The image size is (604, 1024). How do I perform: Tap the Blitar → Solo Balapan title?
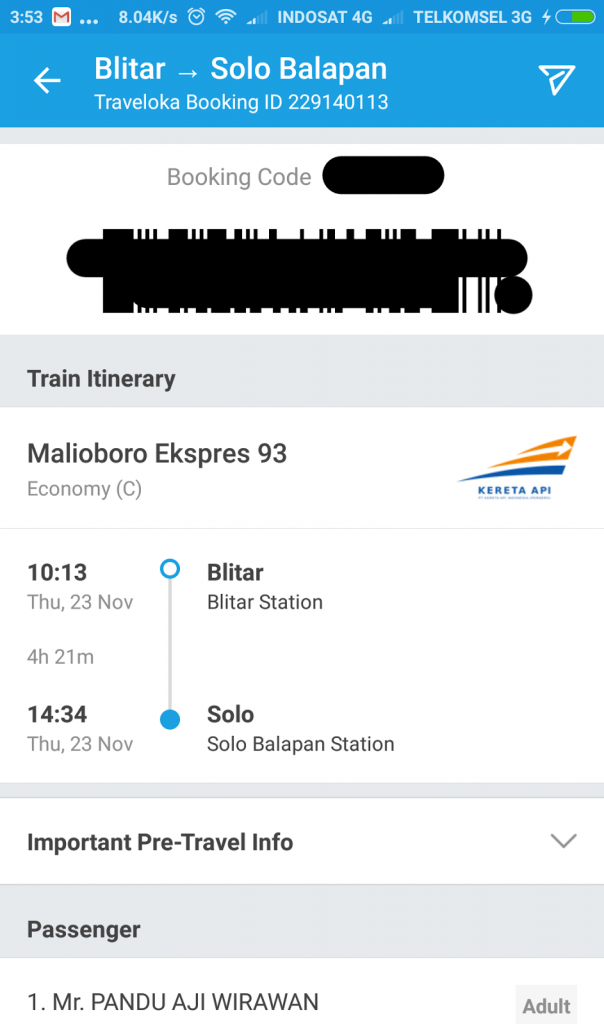point(241,69)
